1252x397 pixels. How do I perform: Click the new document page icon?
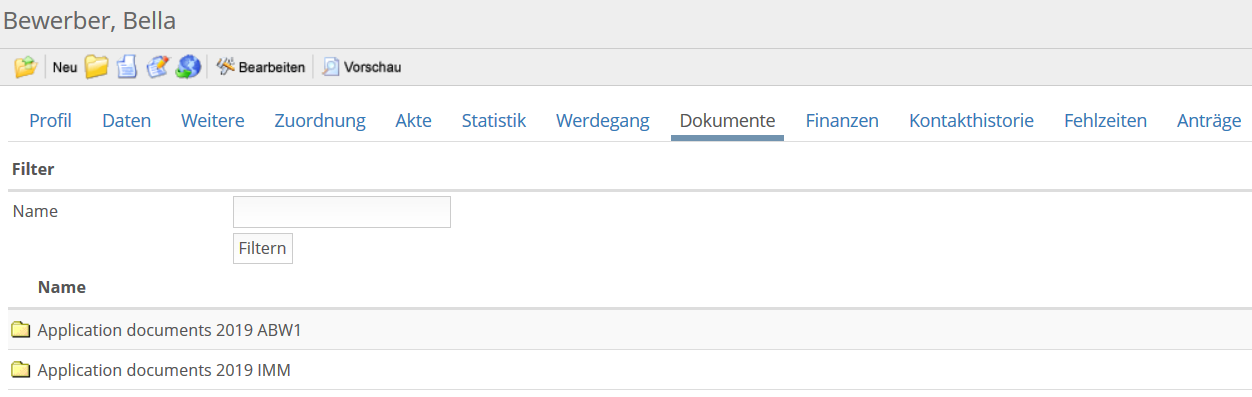126,67
